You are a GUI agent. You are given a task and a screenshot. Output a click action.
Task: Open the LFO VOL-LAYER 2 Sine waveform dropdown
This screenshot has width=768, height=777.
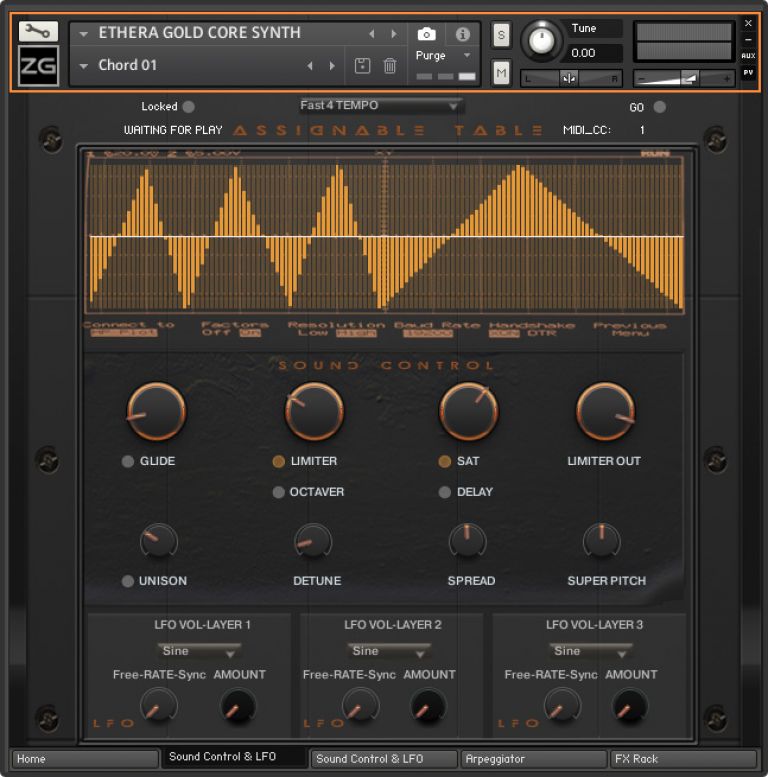point(389,651)
